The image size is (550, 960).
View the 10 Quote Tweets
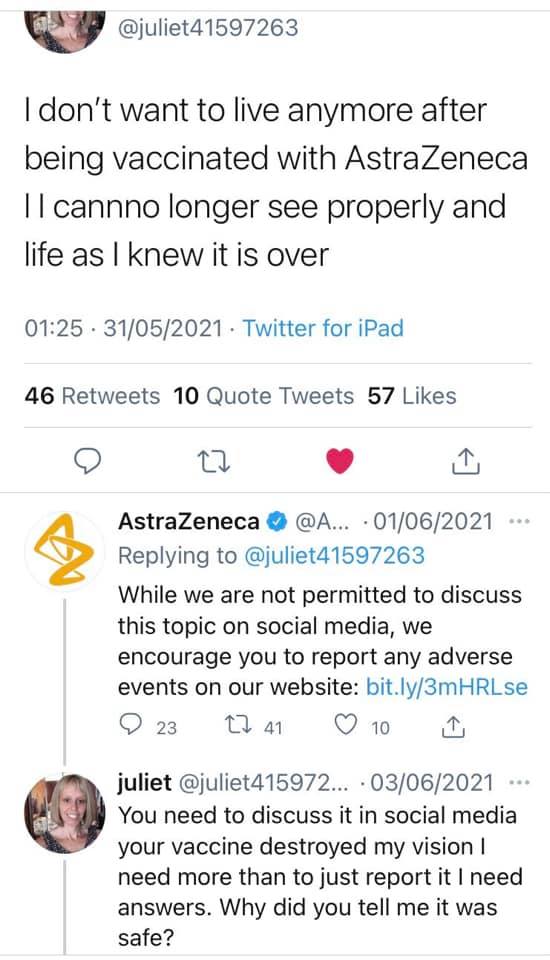pos(263,396)
